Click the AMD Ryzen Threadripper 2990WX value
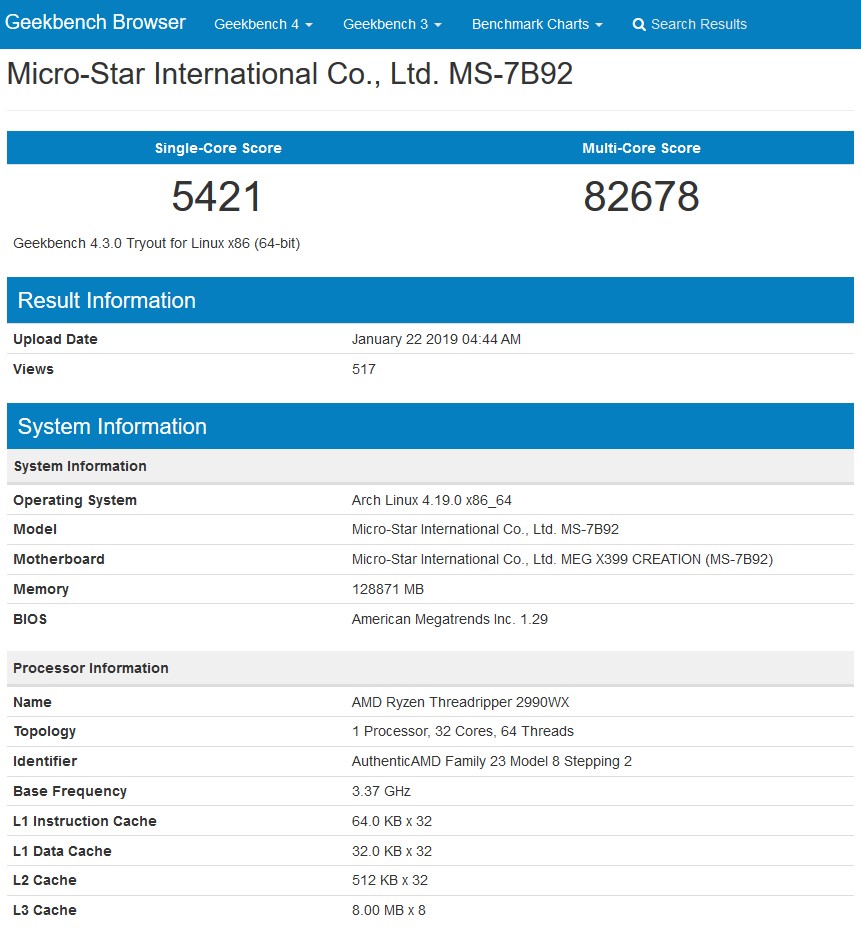 (x=460, y=702)
